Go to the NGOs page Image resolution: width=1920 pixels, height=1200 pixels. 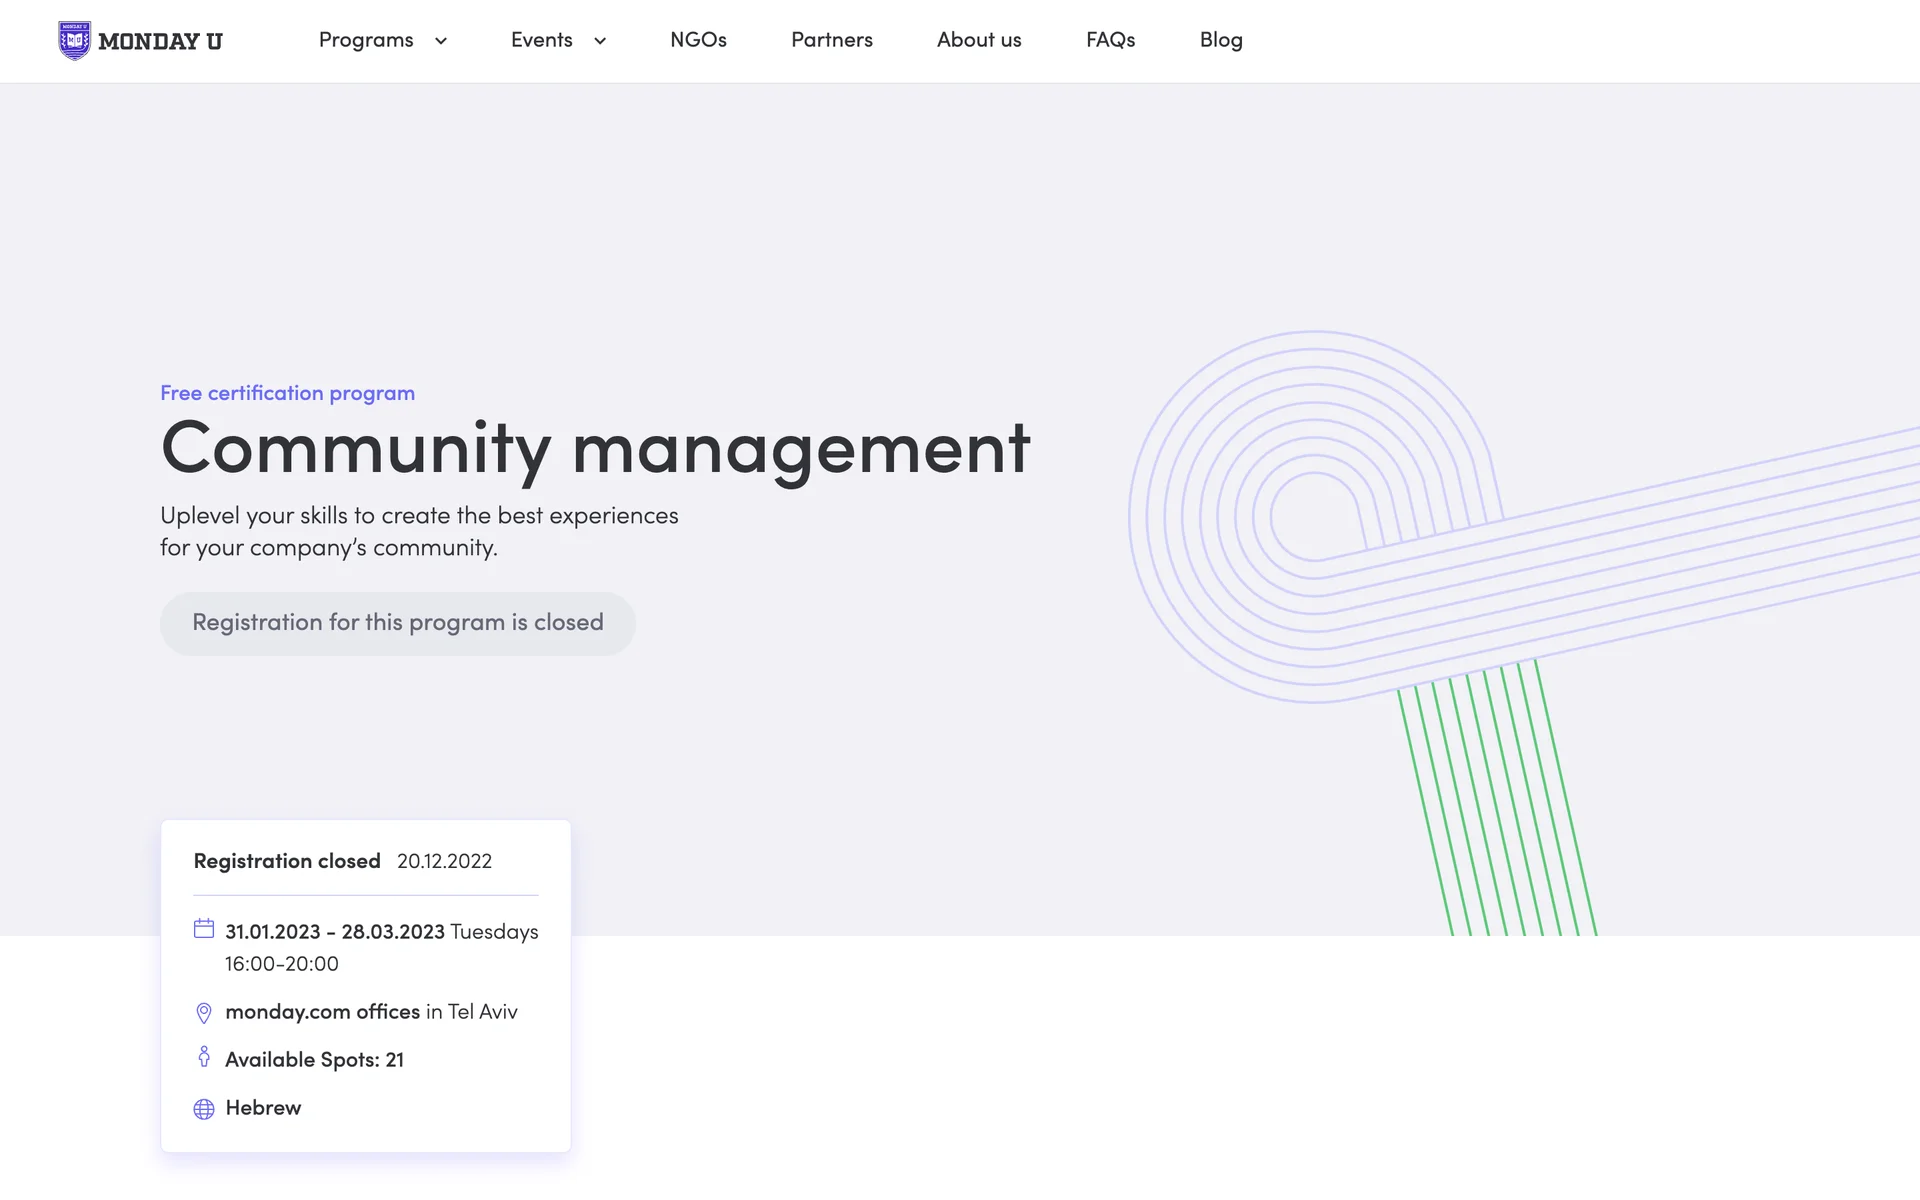(698, 40)
